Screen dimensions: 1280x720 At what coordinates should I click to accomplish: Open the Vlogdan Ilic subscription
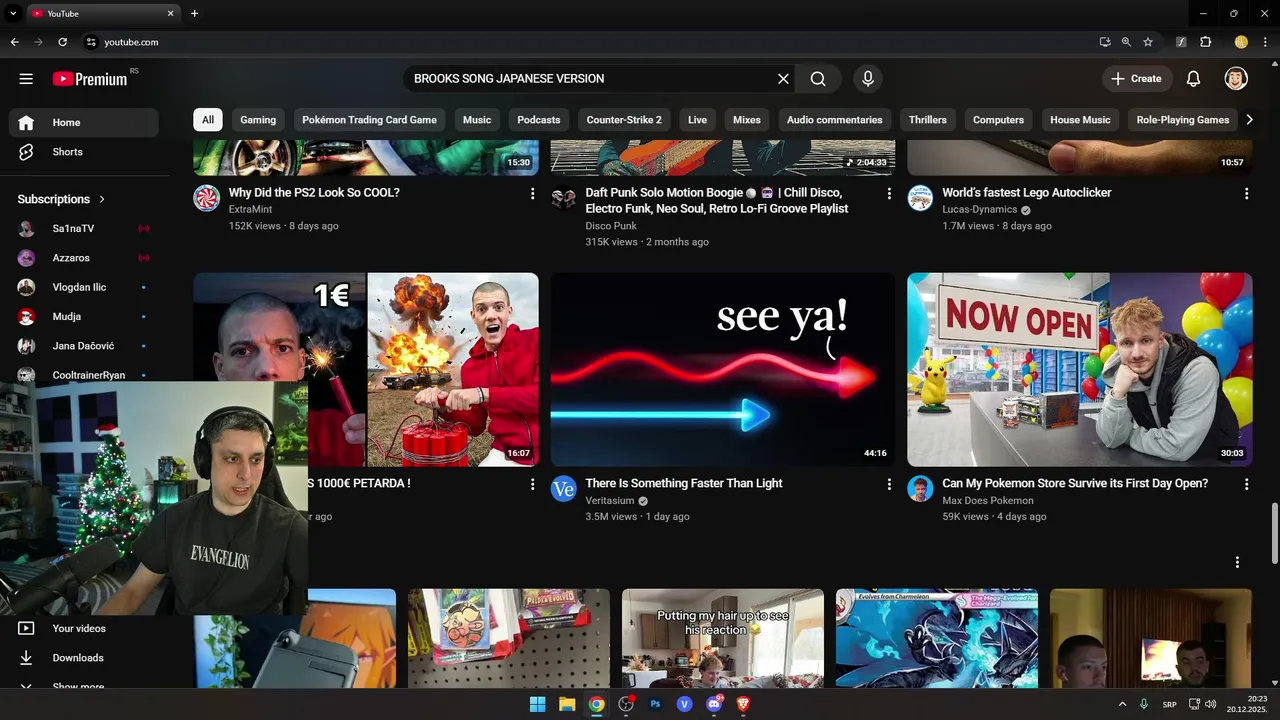click(83, 287)
